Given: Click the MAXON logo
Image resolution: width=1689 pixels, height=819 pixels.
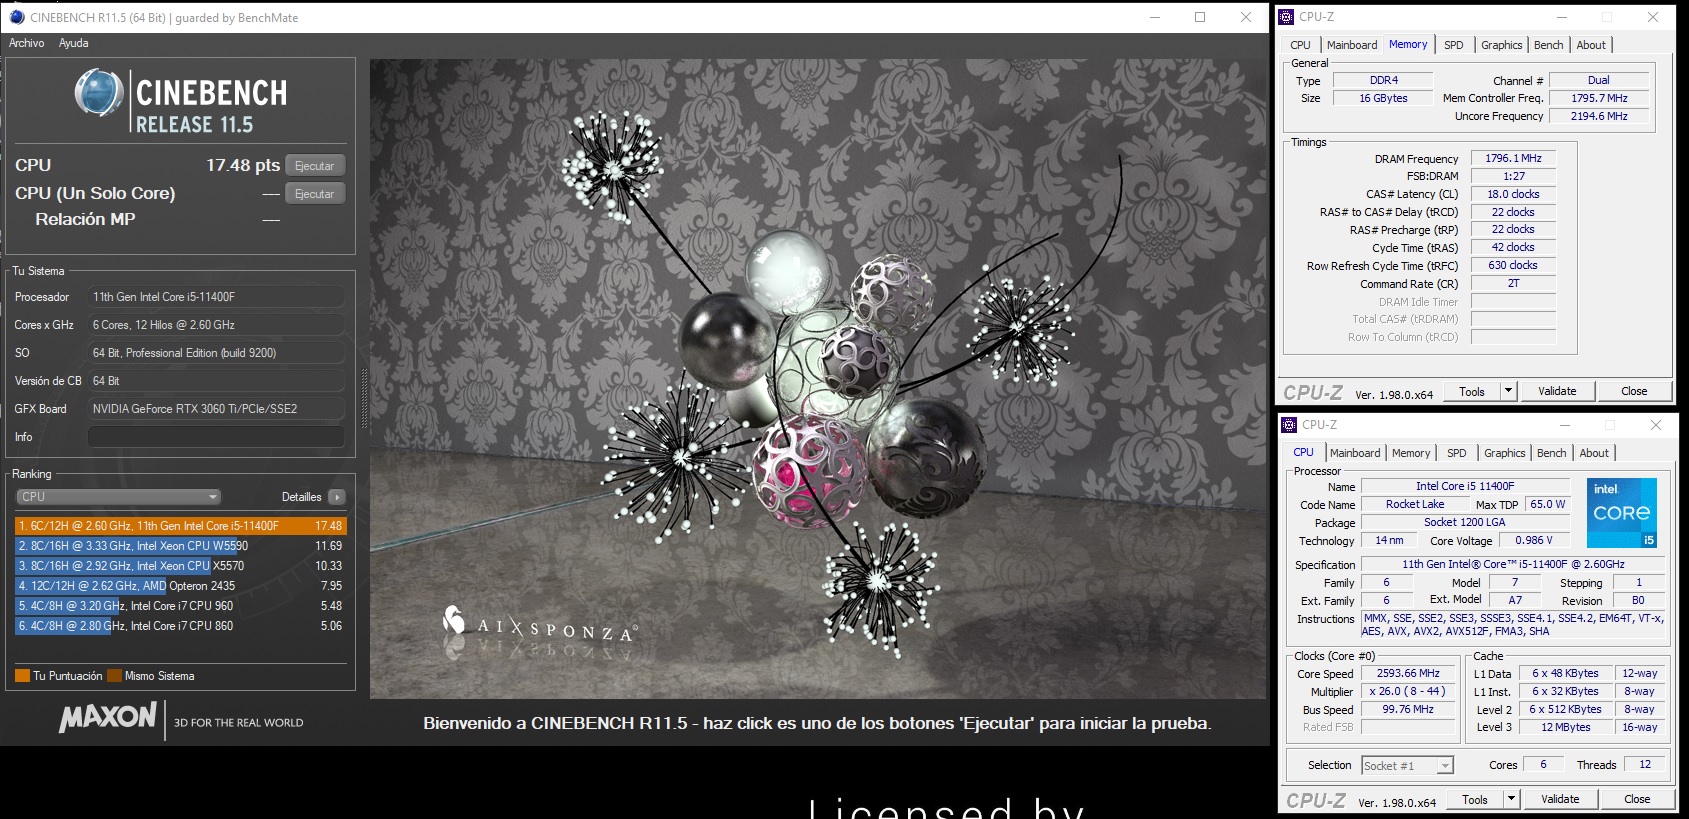Looking at the screenshot, I should point(108,718).
